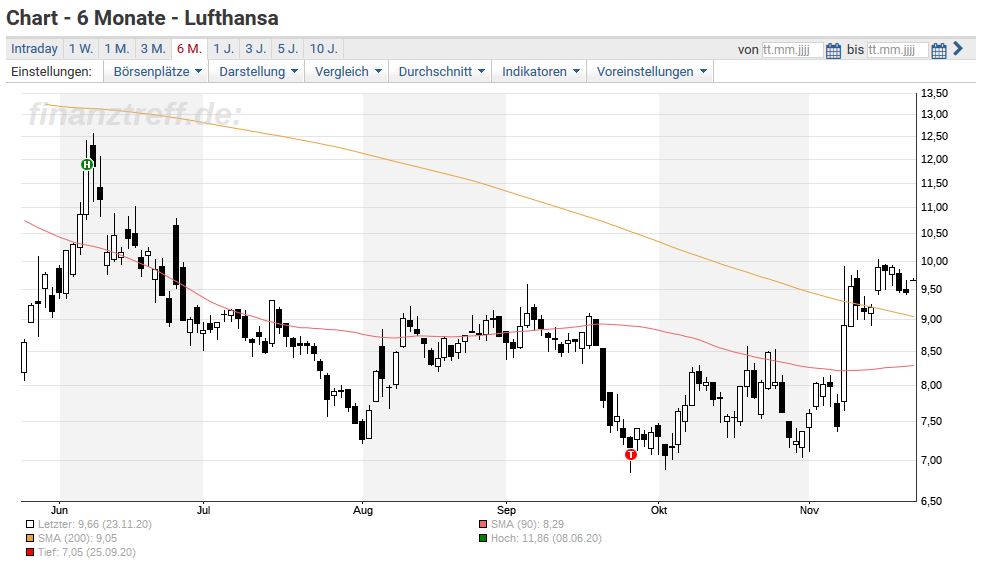Click the orange SMA (200) legend swatch
Screen dimensions: 984x568
pyautogui.click(x=29, y=538)
